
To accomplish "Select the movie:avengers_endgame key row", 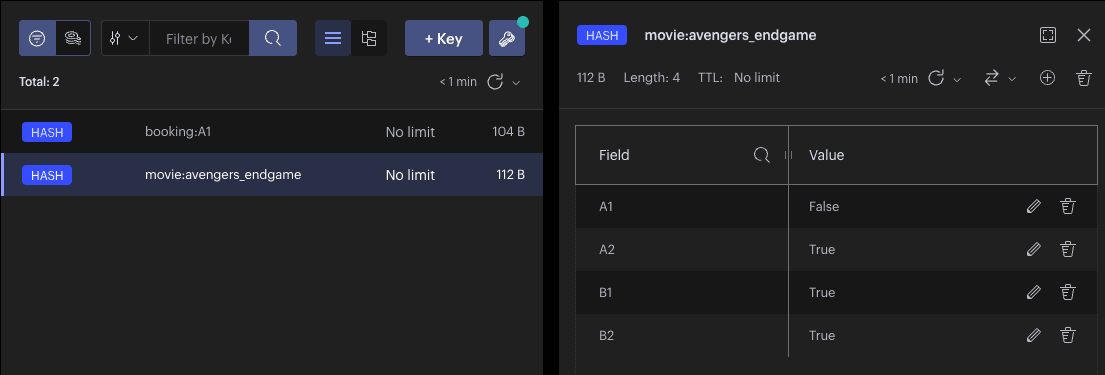I will 272,175.
